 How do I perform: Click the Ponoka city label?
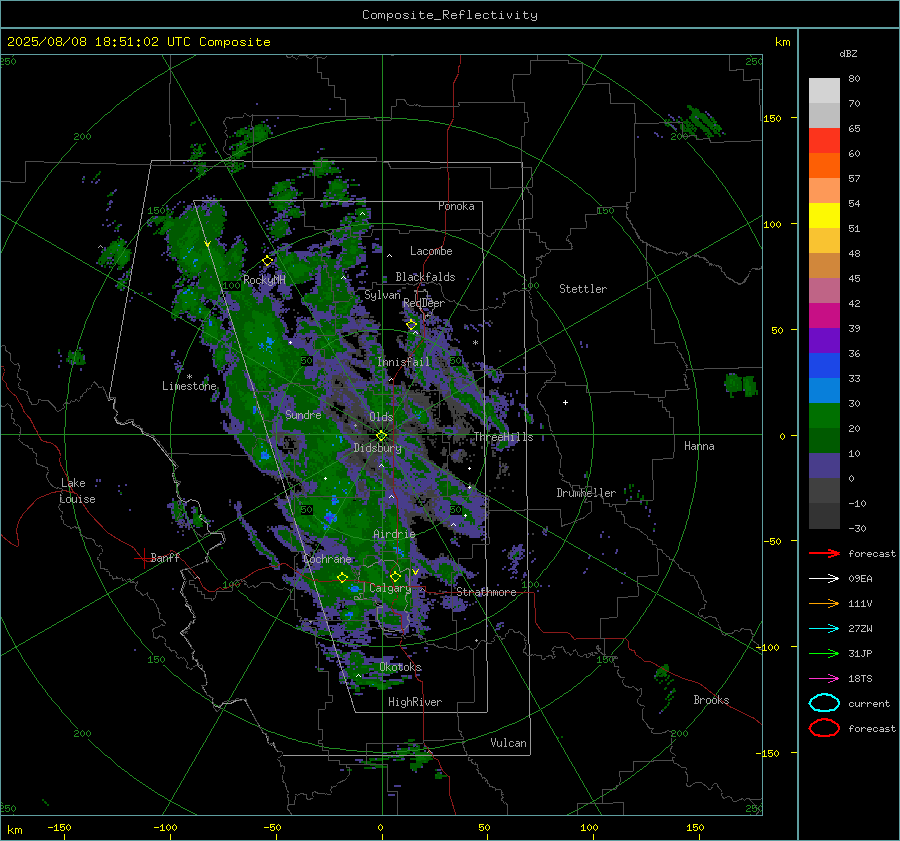click(456, 206)
